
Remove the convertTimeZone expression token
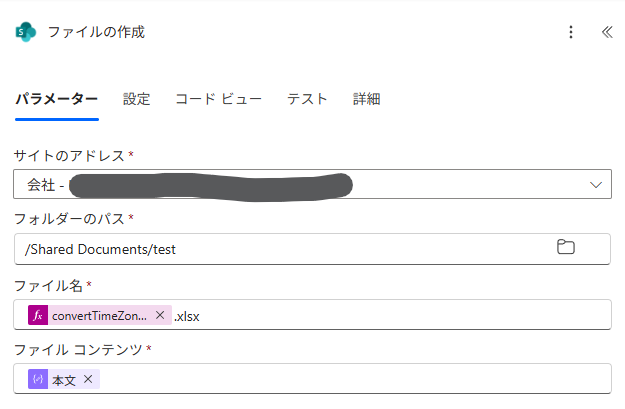click(x=160, y=315)
